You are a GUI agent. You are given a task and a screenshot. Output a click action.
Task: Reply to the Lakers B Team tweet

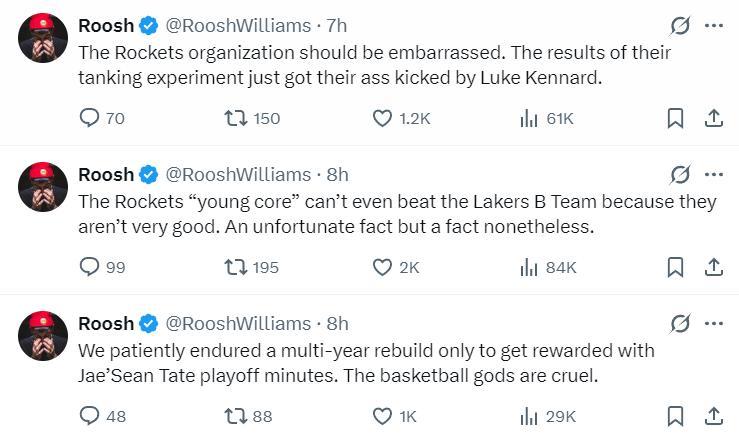click(90, 267)
